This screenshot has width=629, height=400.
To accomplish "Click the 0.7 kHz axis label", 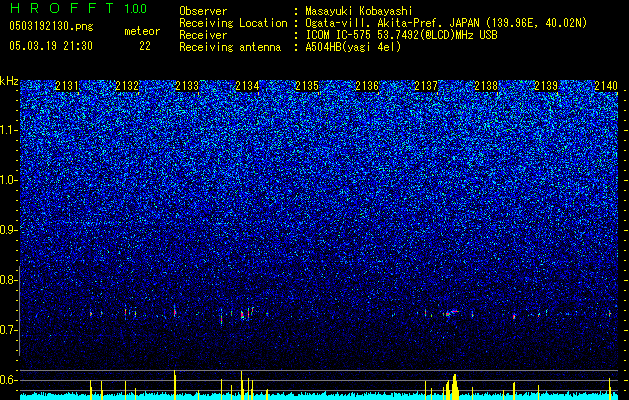I will click(7, 330).
